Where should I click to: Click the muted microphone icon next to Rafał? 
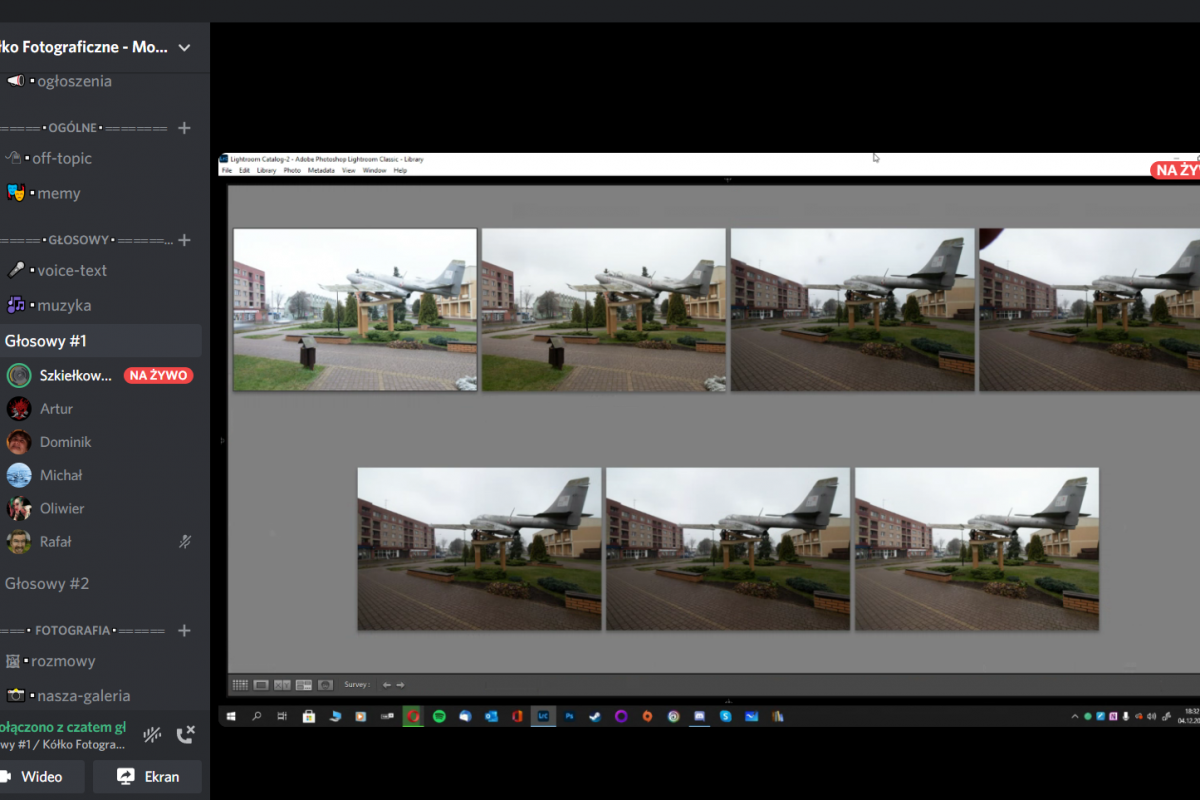click(x=185, y=542)
